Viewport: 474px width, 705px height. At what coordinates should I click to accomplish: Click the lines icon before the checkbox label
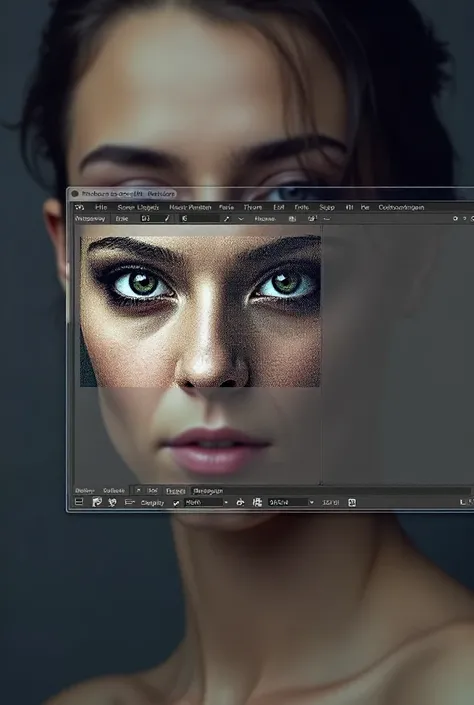tap(130, 502)
